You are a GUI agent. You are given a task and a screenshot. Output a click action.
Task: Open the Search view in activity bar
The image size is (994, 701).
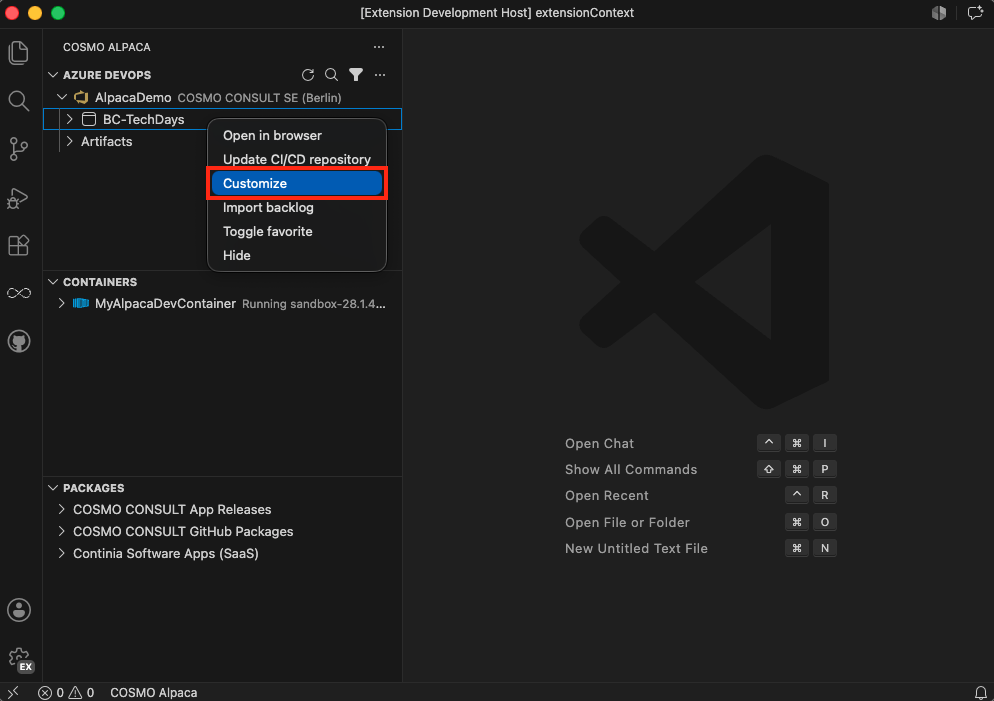18,101
